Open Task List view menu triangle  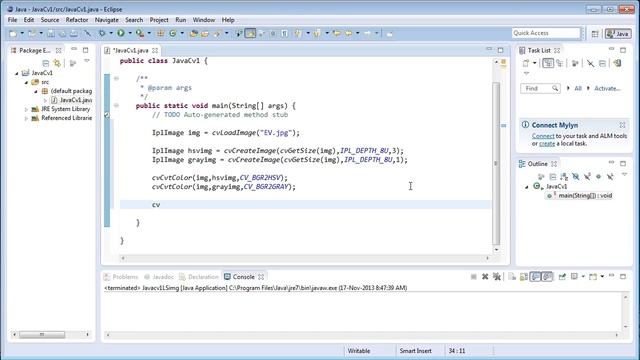(x=526, y=73)
